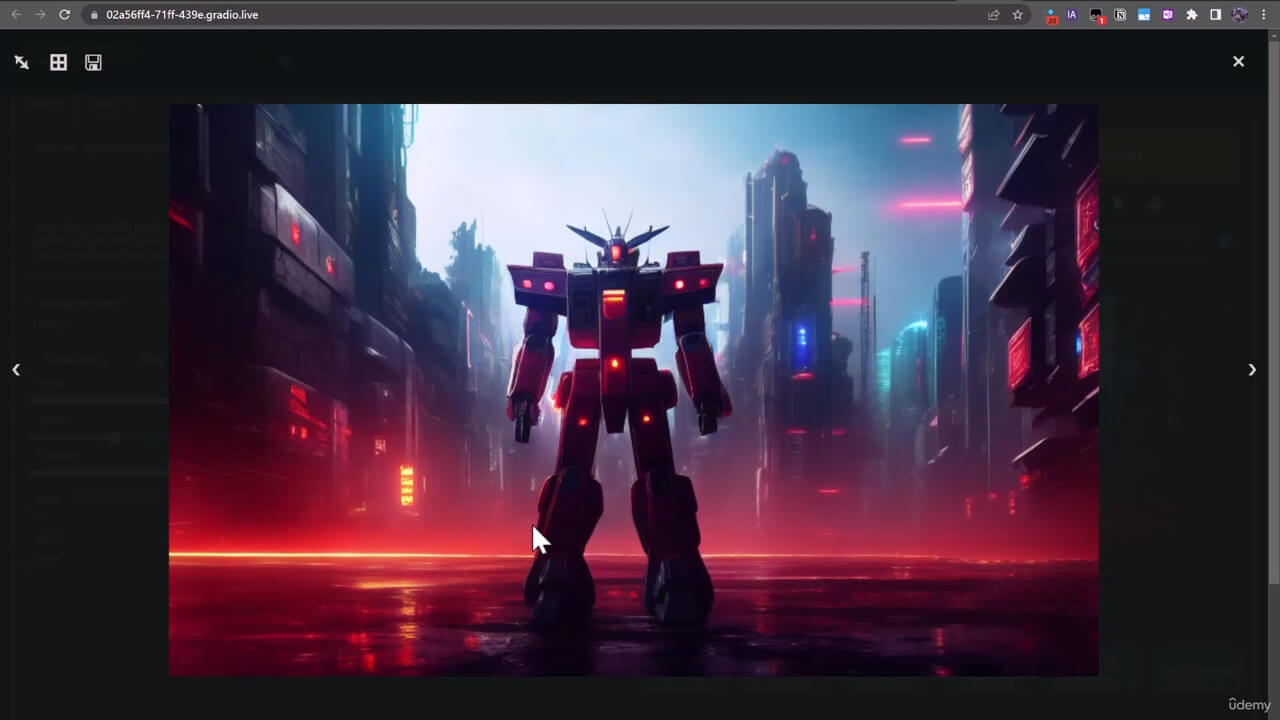Go to the previous image arrow

coord(16,370)
